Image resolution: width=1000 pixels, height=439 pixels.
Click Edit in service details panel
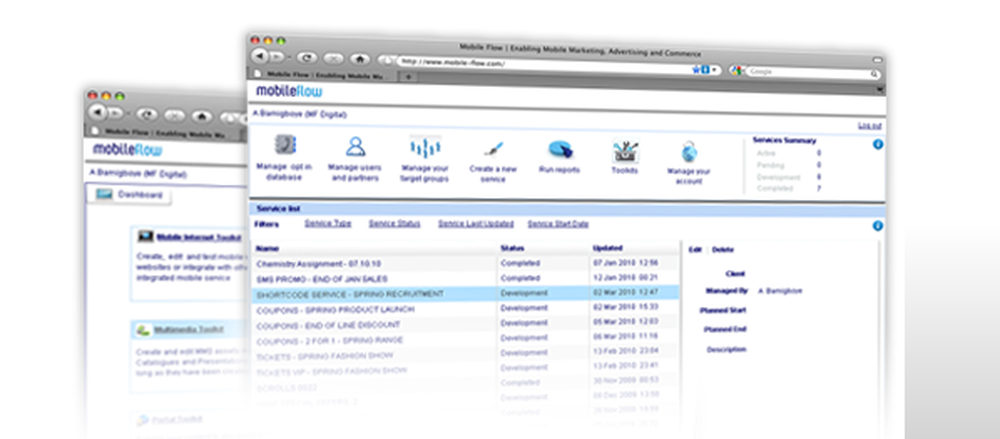[x=695, y=250]
